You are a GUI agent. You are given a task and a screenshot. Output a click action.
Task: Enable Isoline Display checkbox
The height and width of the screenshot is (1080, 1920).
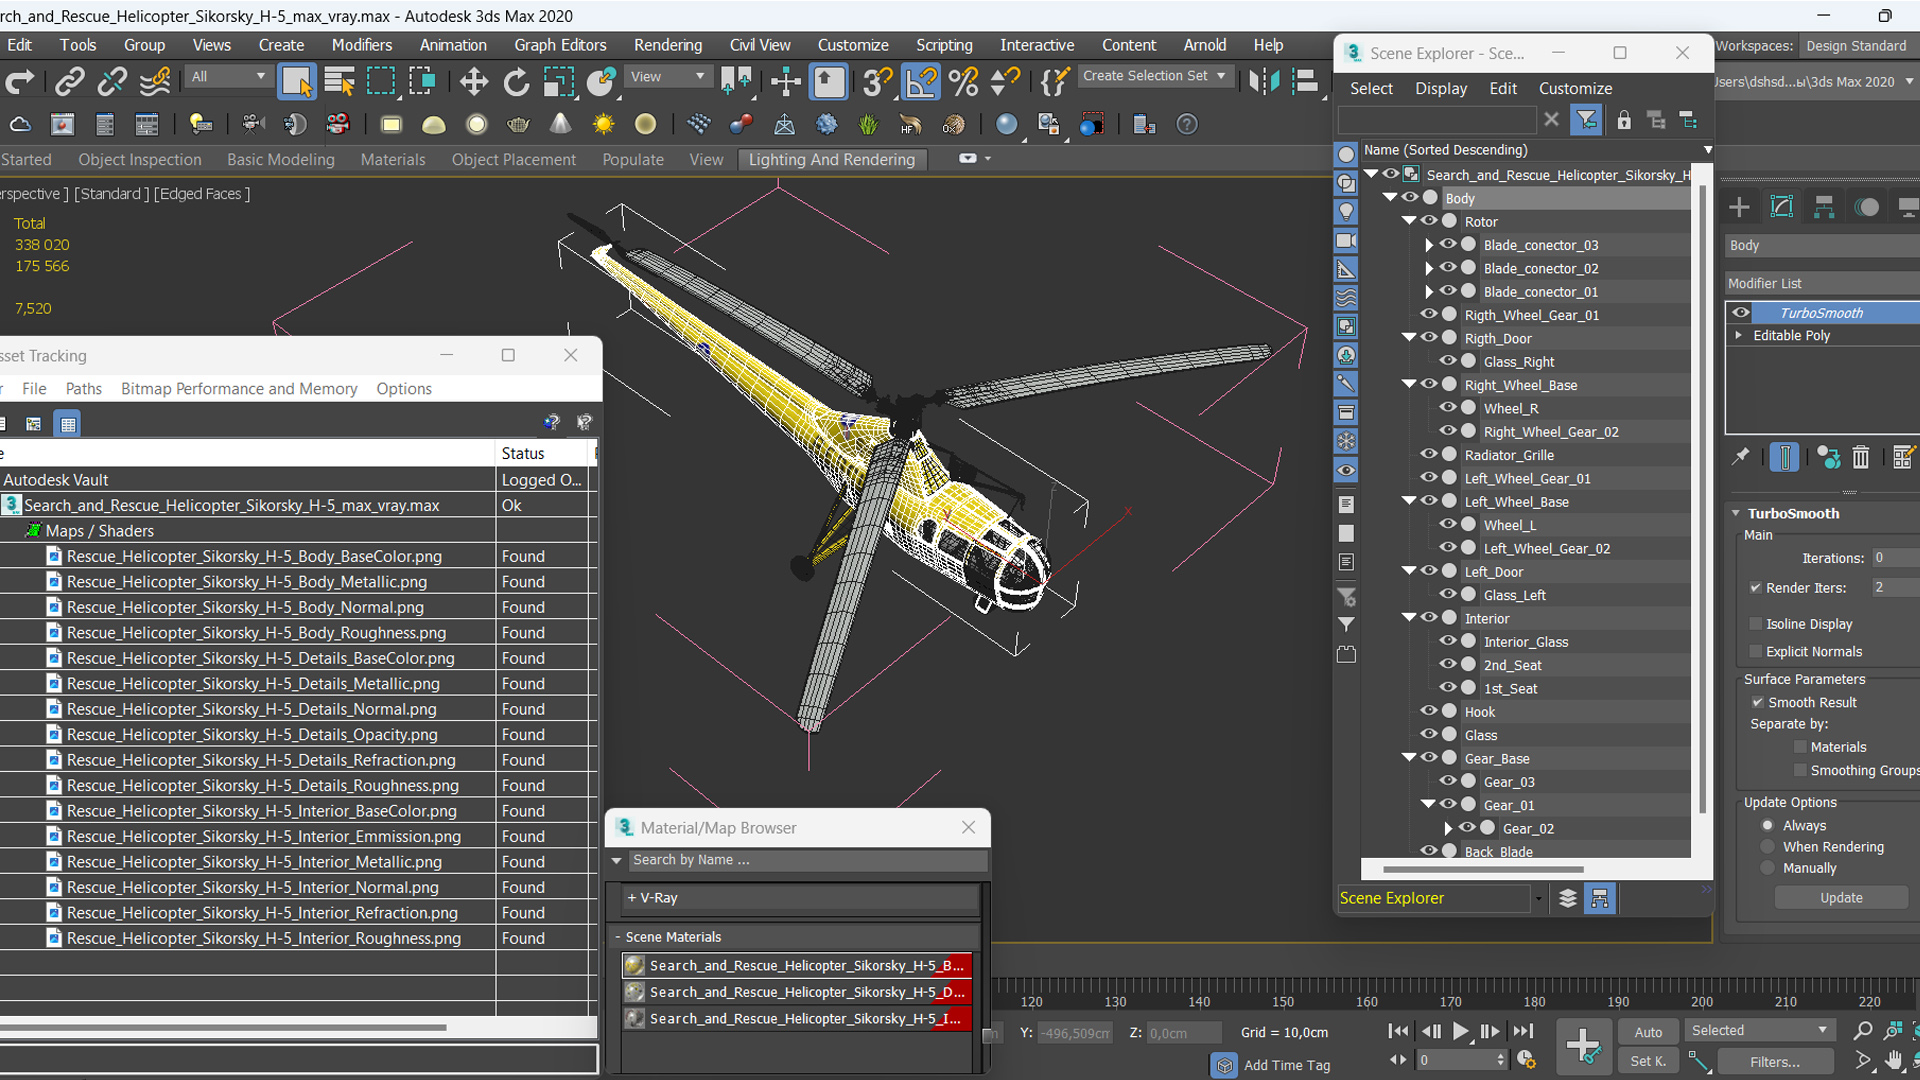pos(1756,623)
